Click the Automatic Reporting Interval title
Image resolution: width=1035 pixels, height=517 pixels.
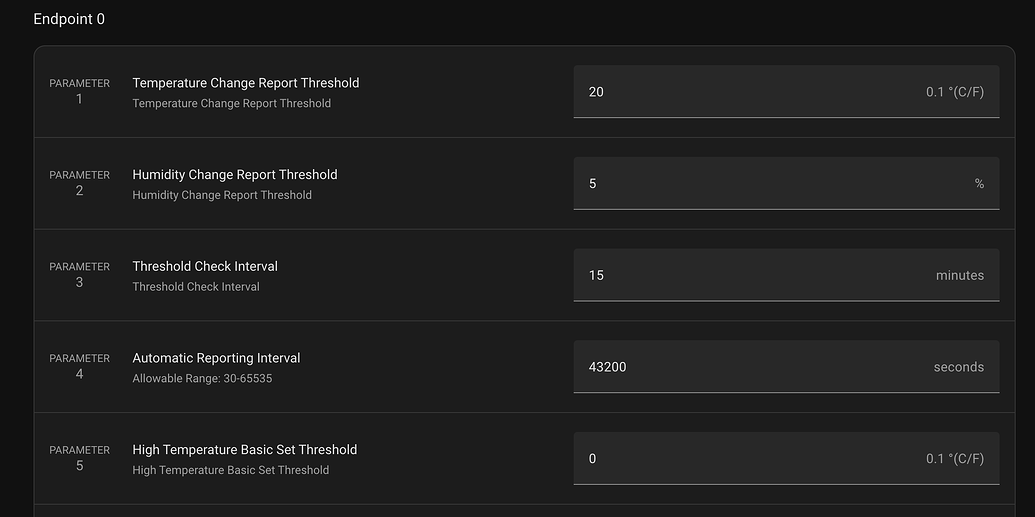pyautogui.click(x=216, y=358)
